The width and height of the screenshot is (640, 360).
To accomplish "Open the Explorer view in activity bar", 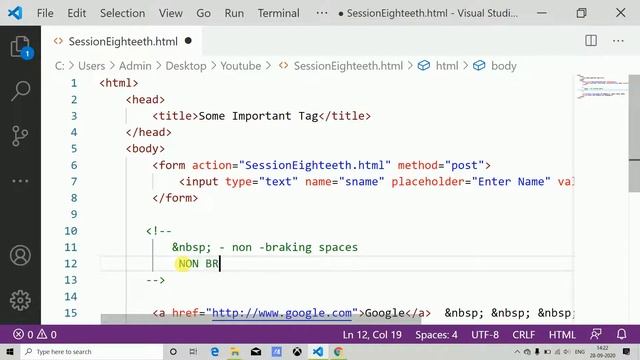I will coord(20,47).
